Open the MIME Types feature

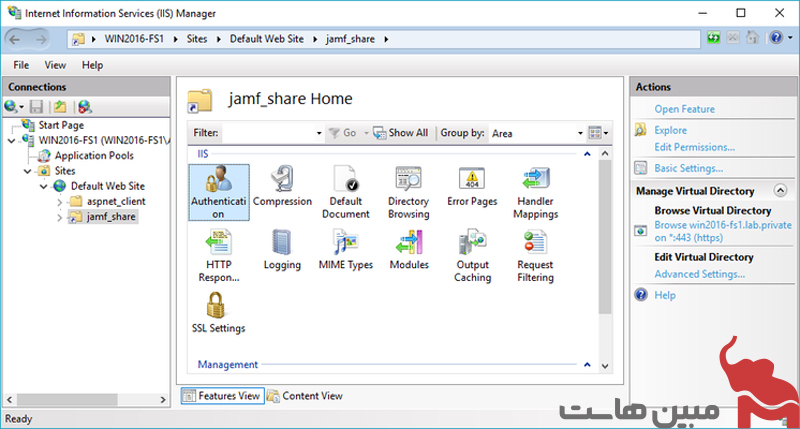point(345,249)
